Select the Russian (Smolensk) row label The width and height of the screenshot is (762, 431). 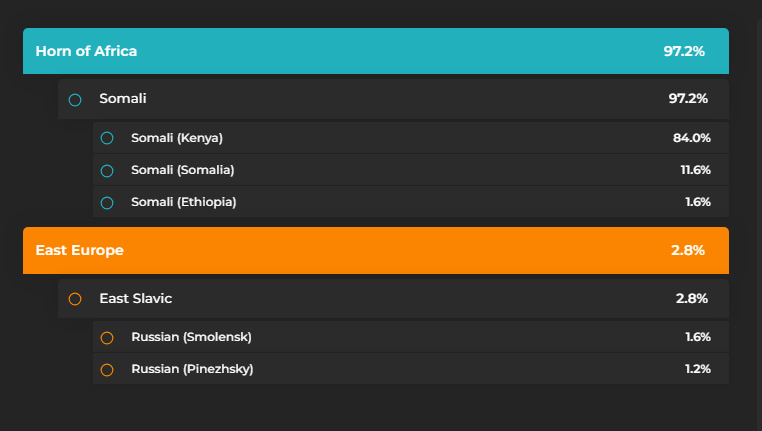pyautogui.click(x=189, y=337)
